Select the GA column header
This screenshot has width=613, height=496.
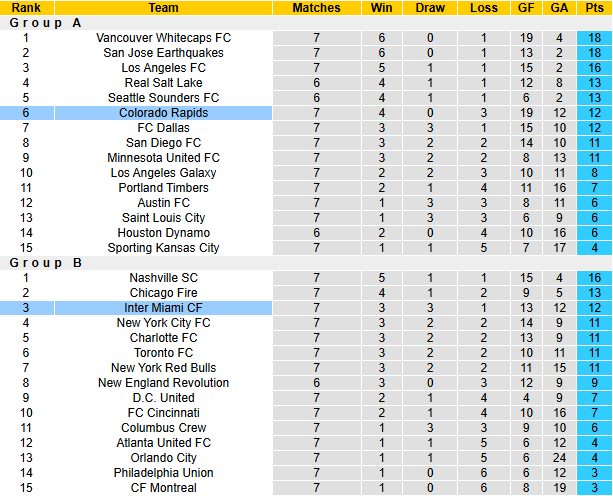(559, 8)
